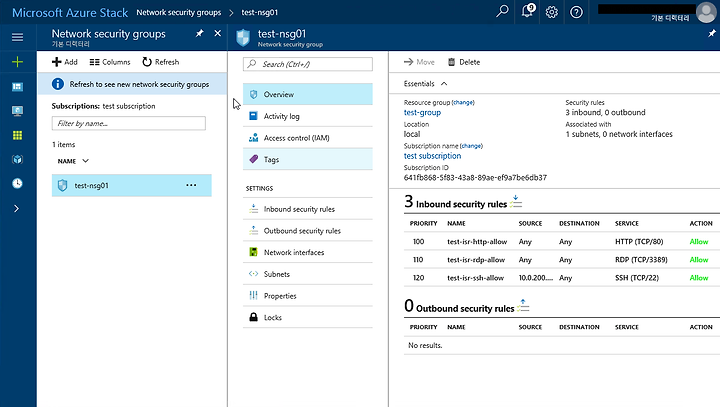720x407 pixels.
Task: Click the test-nsg01 shield icon in the blade header
Action: [x=243, y=38]
